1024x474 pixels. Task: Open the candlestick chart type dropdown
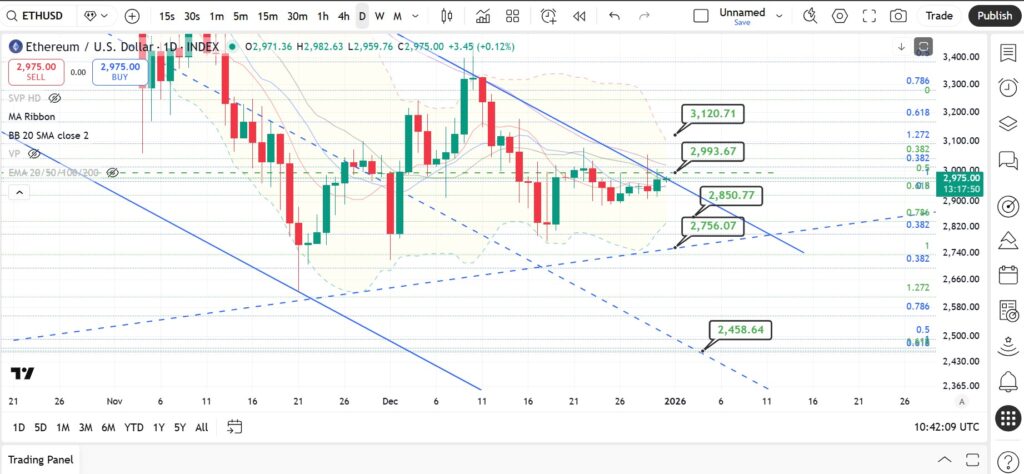447,16
